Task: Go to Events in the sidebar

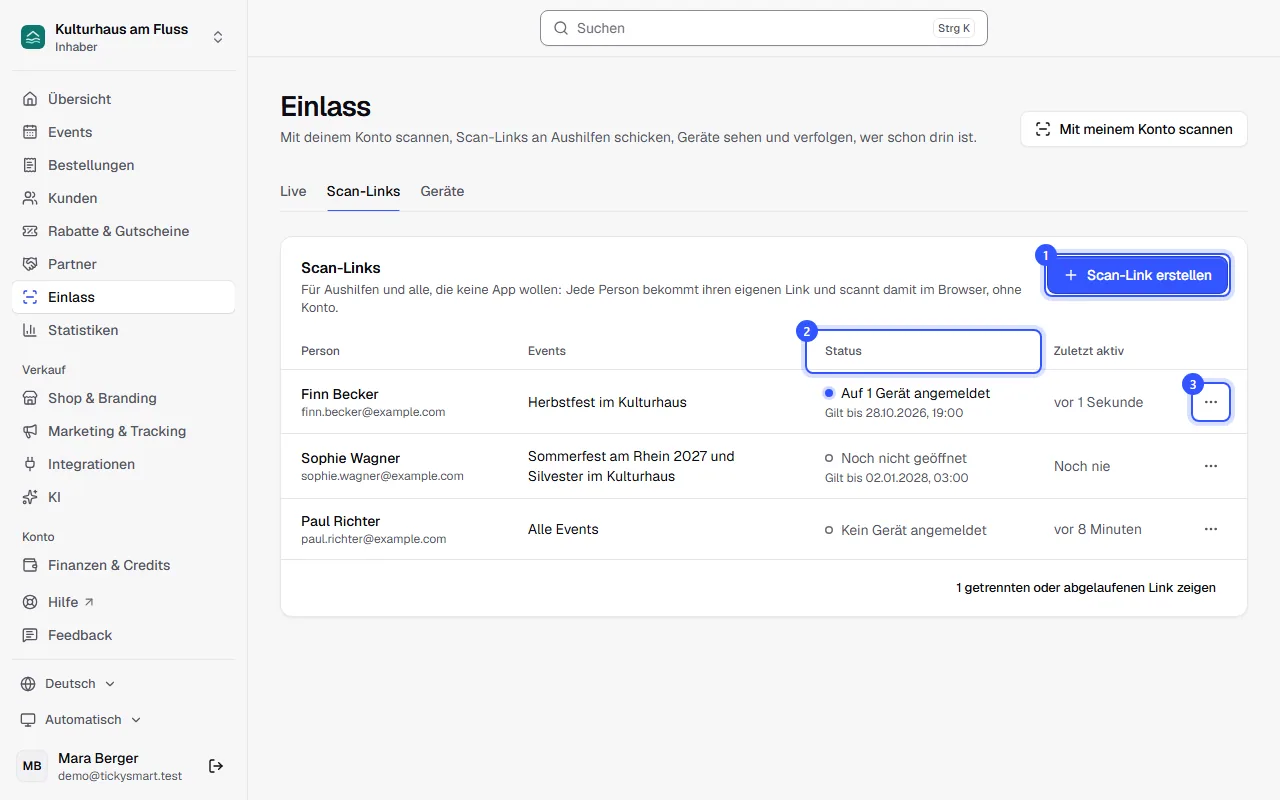Action: tap(124, 132)
